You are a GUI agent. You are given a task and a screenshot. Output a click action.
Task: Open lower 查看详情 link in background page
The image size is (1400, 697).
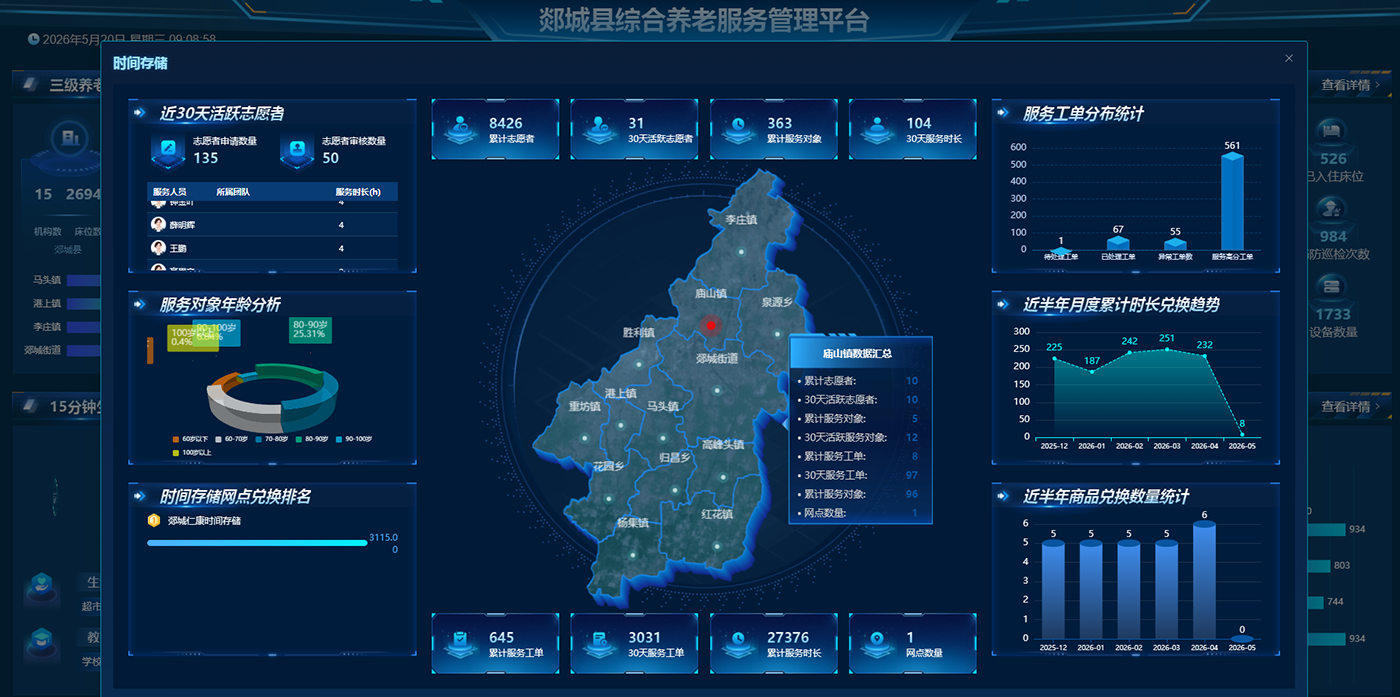click(1350, 407)
